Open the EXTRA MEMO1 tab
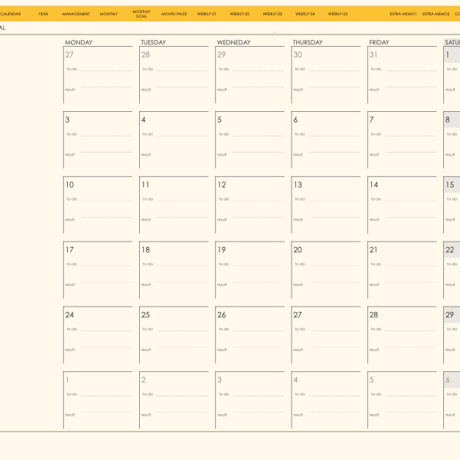Image resolution: width=460 pixels, height=460 pixels. (403, 14)
